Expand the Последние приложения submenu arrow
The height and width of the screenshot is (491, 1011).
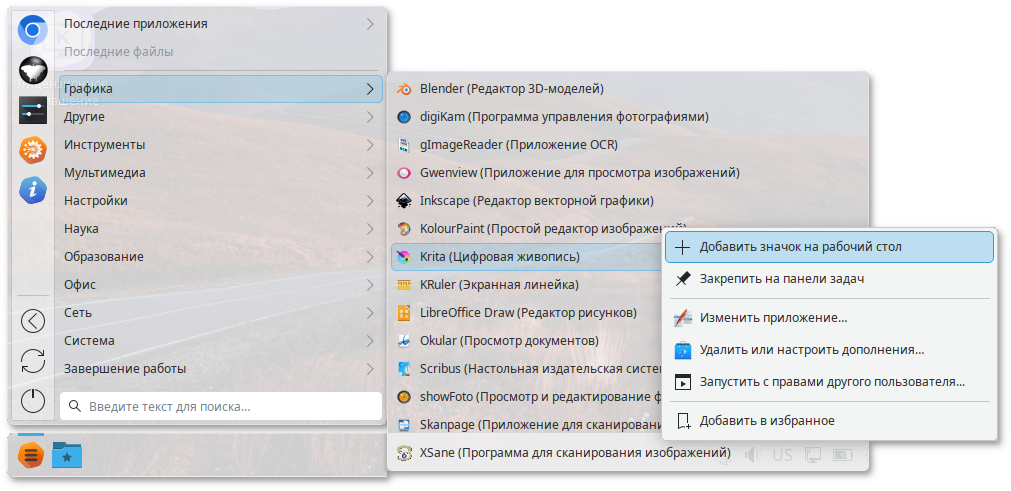[x=370, y=24]
